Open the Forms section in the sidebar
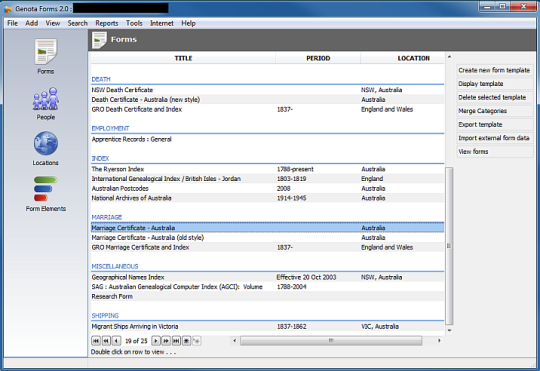This screenshot has width=540, height=371. pyautogui.click(x=45, y=56)
